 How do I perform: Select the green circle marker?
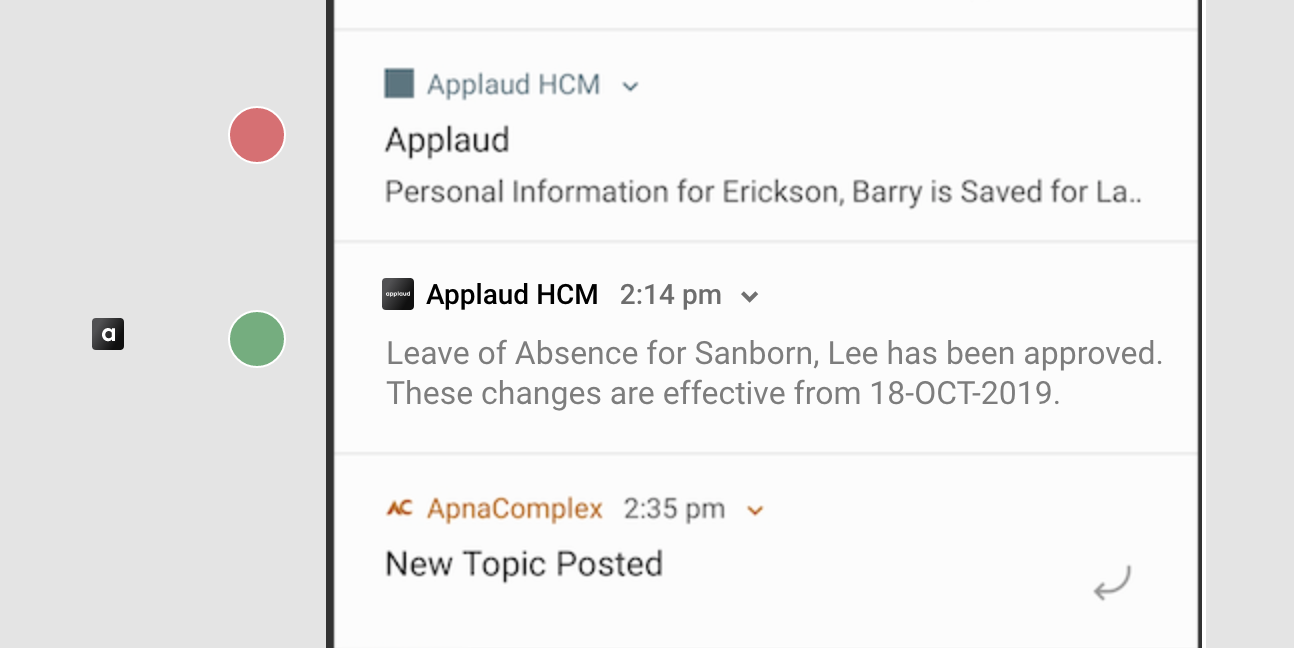(257, 339)
